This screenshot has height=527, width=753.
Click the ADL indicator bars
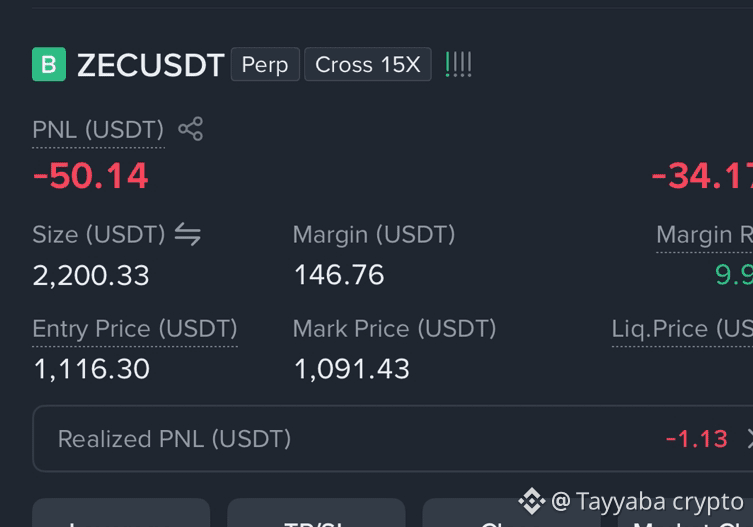(x=459, y=64)
